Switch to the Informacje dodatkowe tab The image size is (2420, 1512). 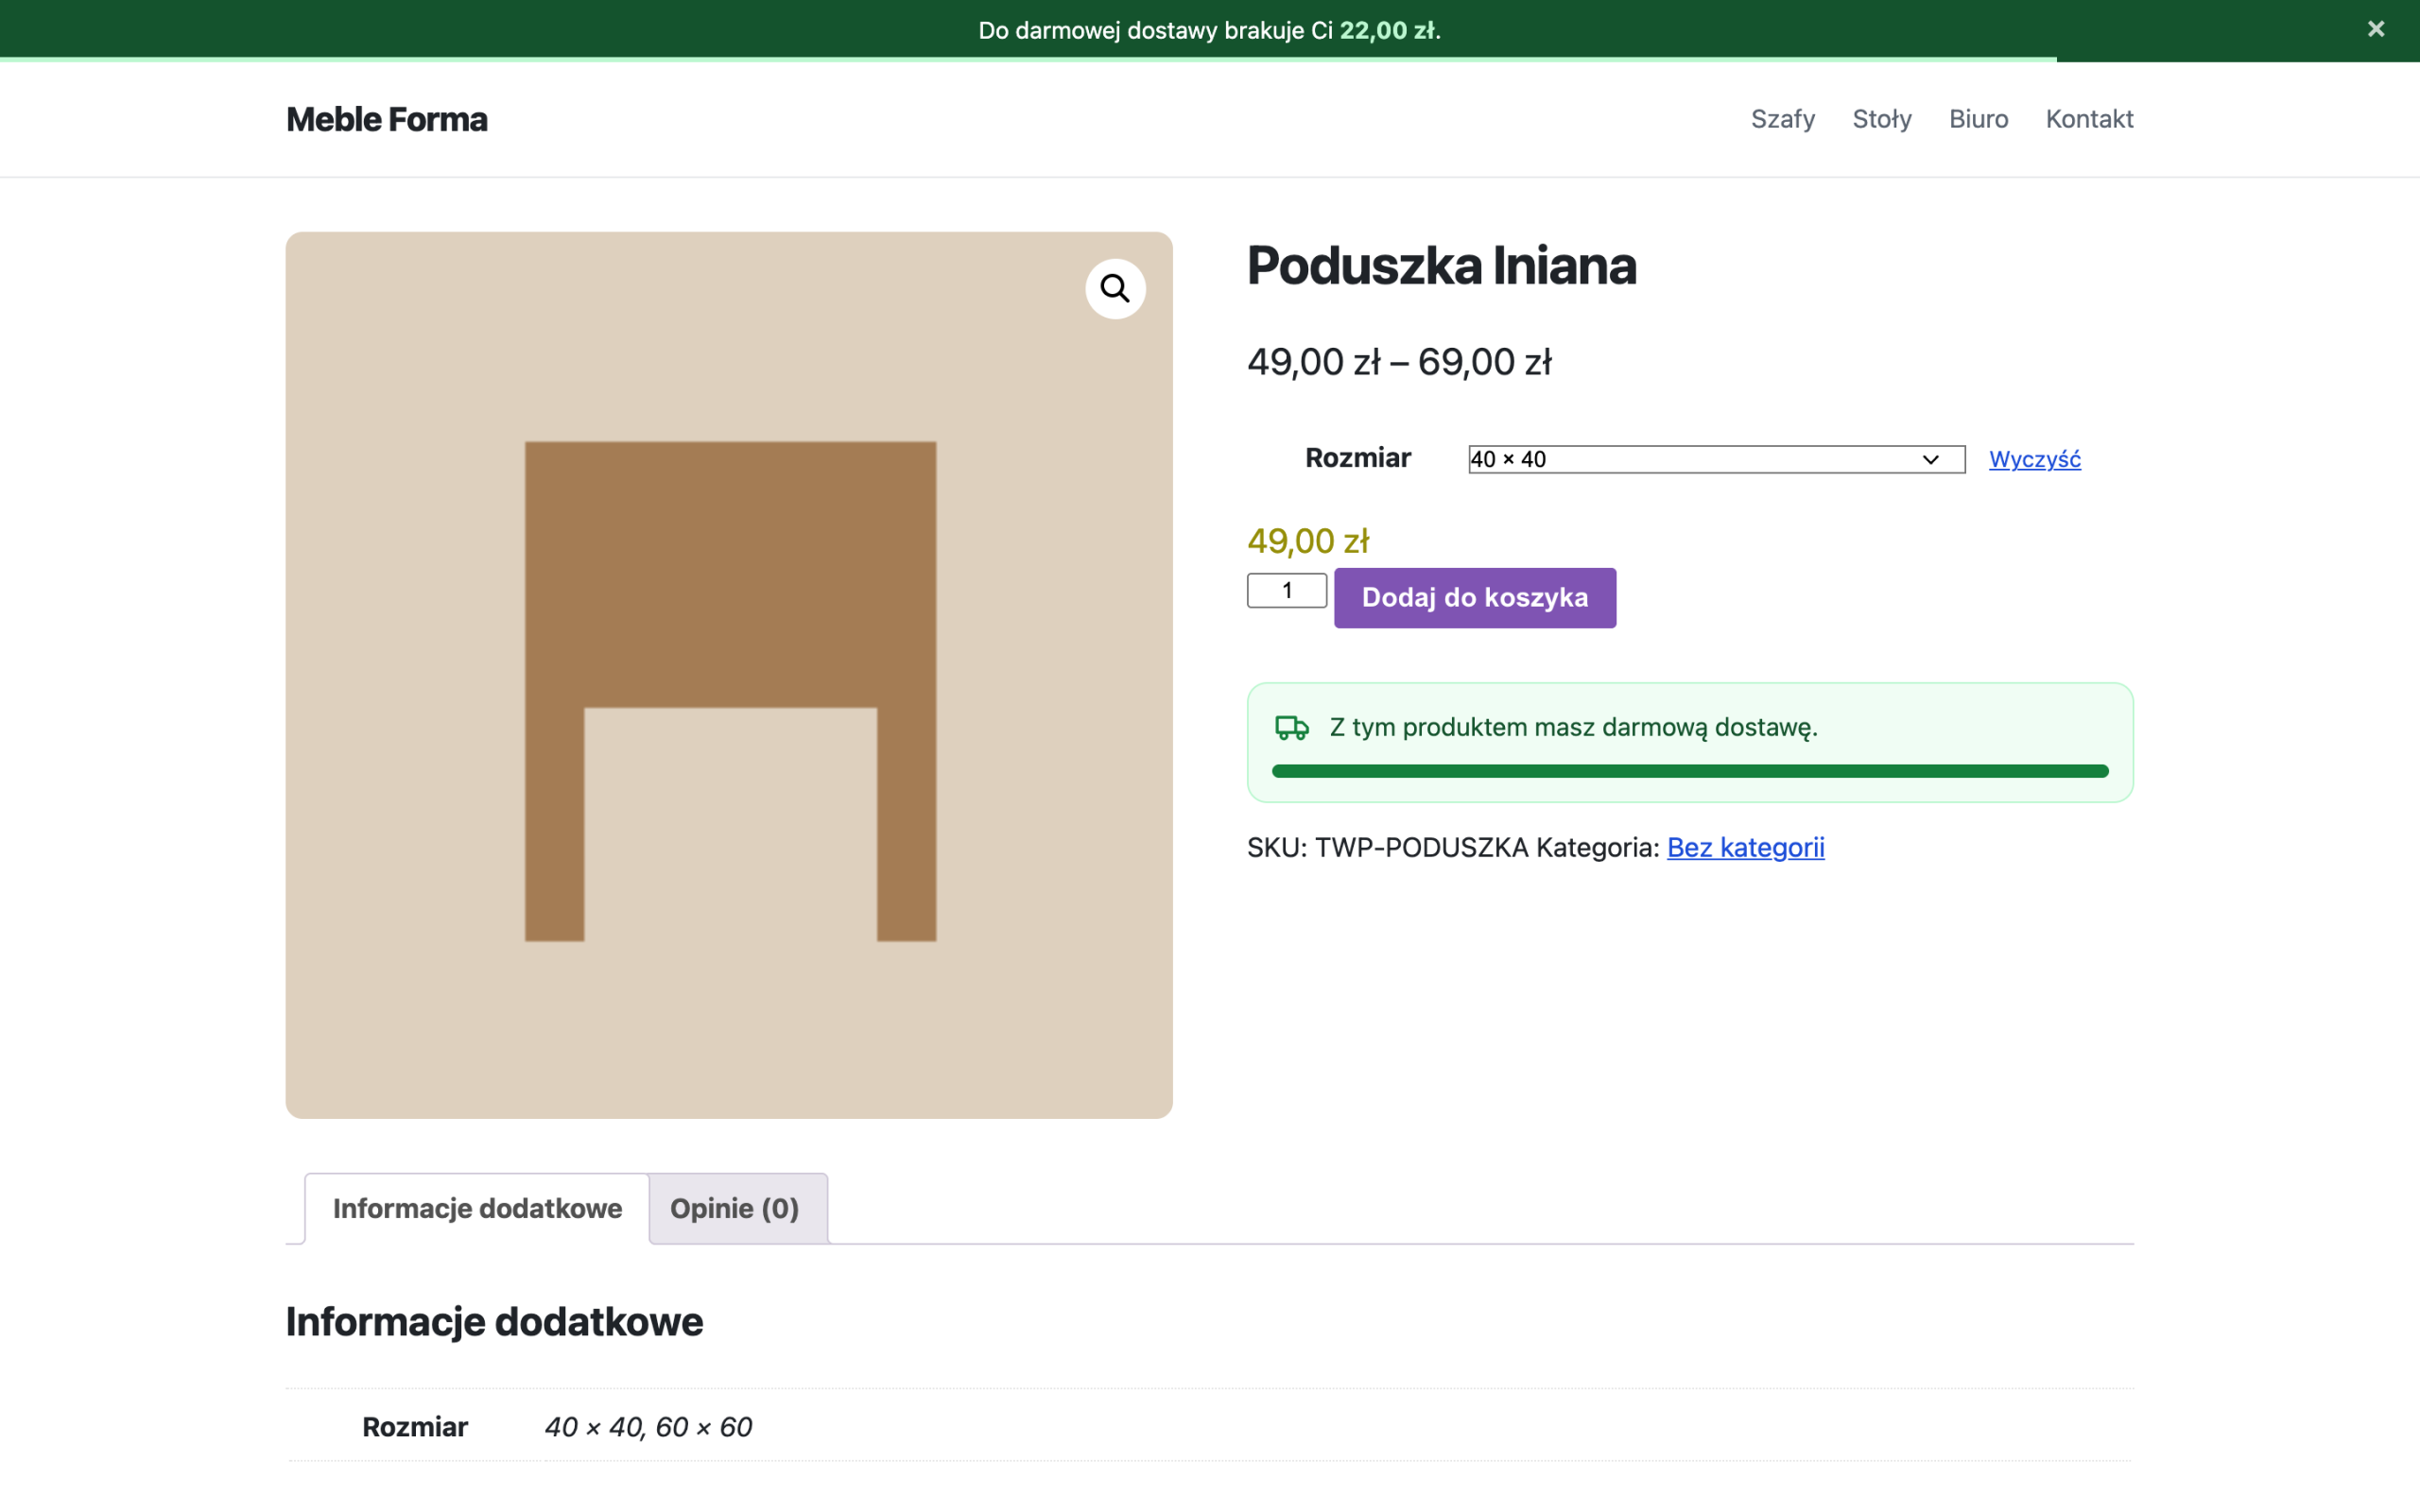coord(477,1208)
